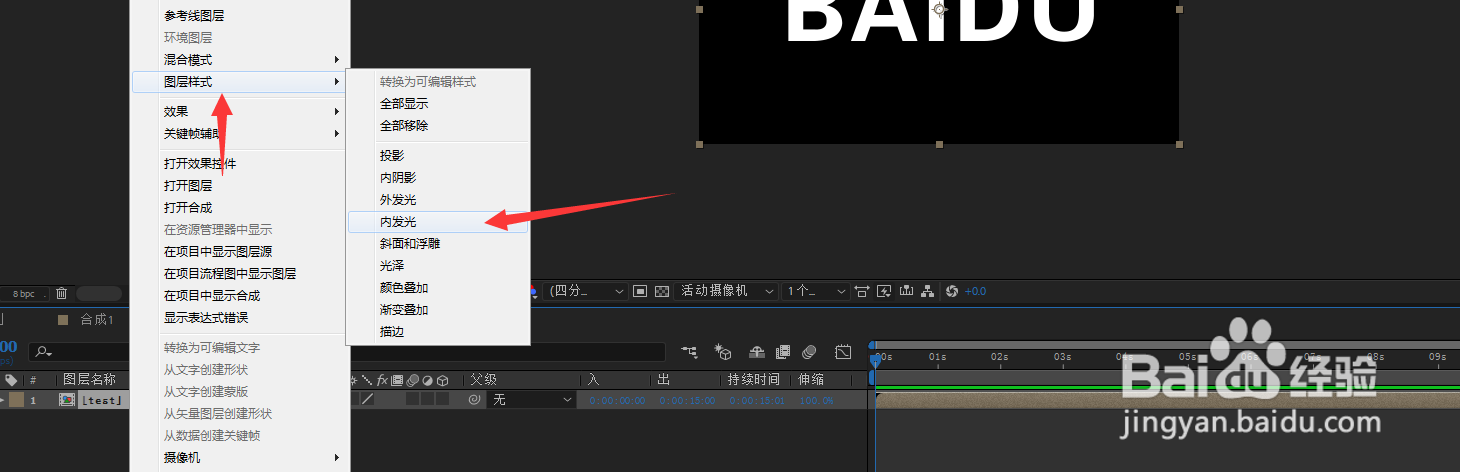Toggle the transparency grid icon
The image size is (1460, 472).
[661, 291]
